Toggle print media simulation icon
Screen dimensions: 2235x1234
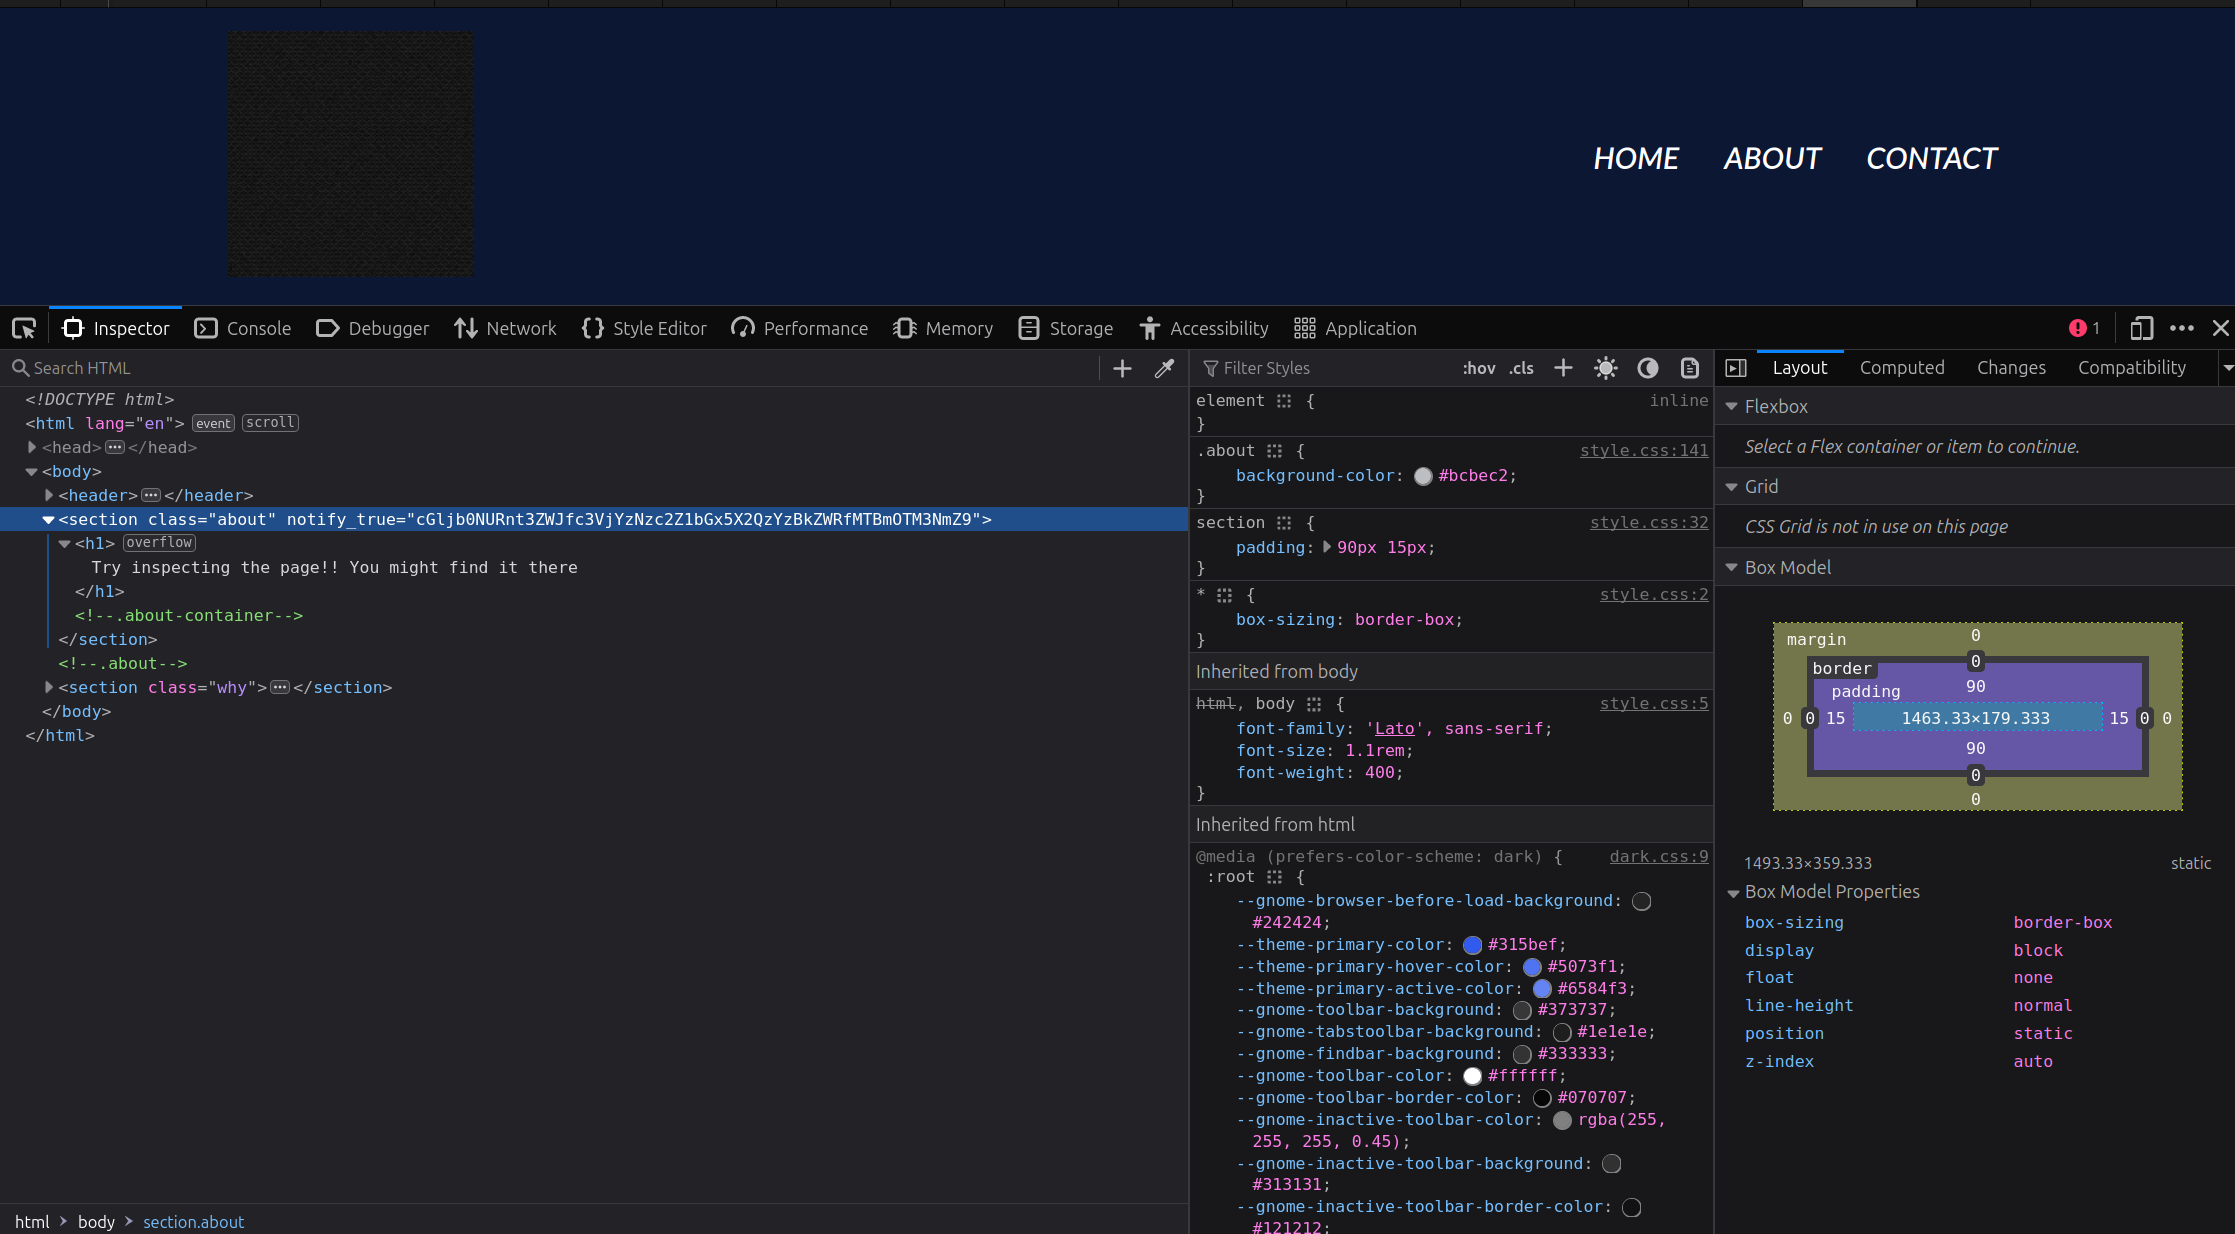point(1690,368)
